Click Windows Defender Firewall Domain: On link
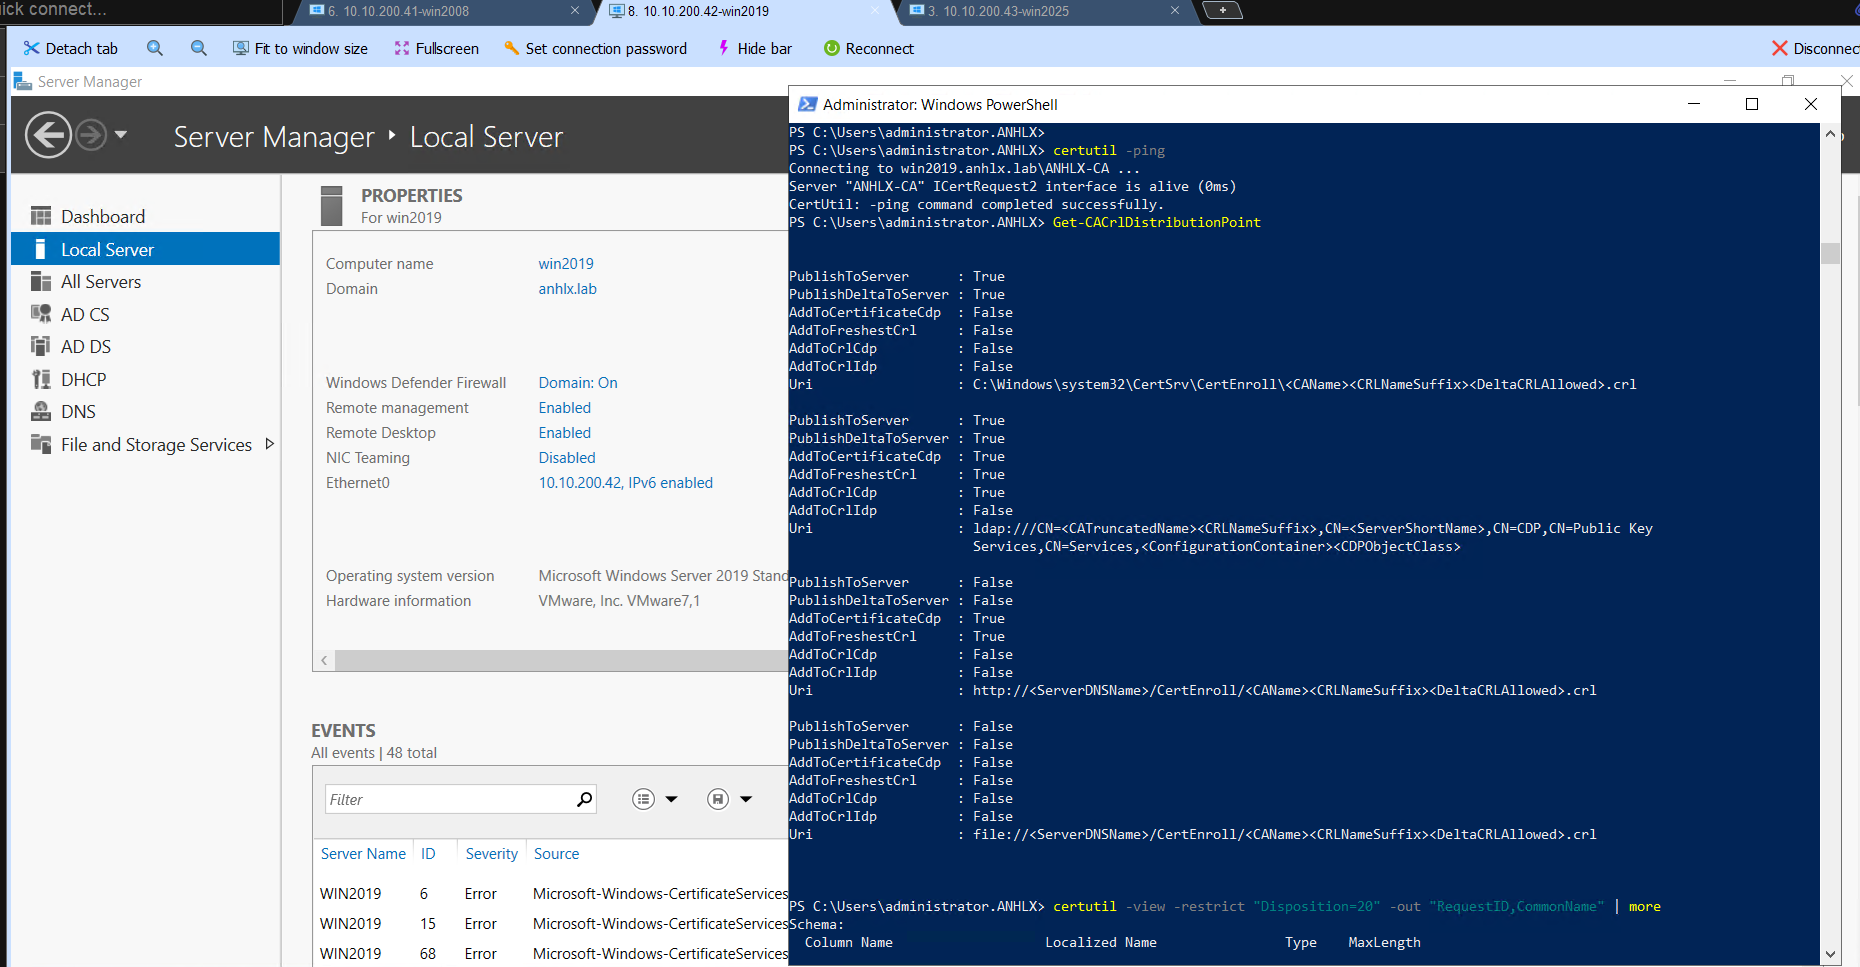This screenshot has width=1860, height=967. point(578,383)
